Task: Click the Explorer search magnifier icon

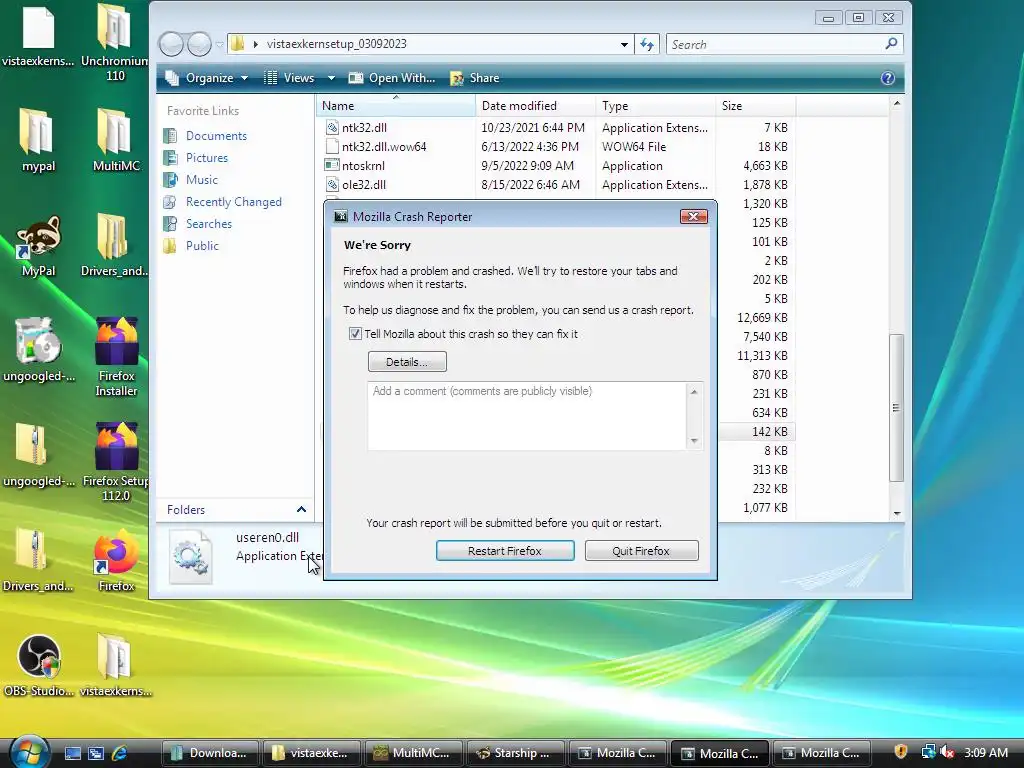Action: [891, 44]
